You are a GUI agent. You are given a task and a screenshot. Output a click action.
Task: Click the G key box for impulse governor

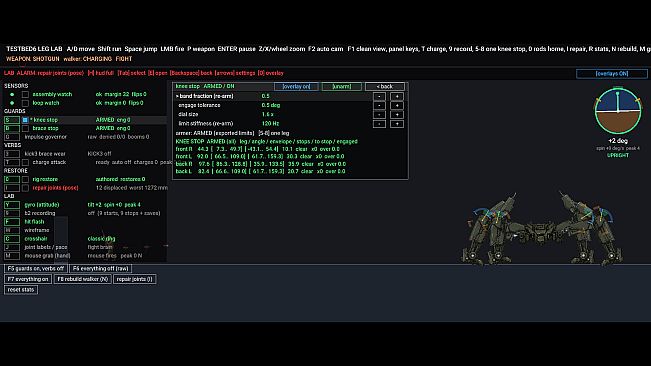[12, 137]
